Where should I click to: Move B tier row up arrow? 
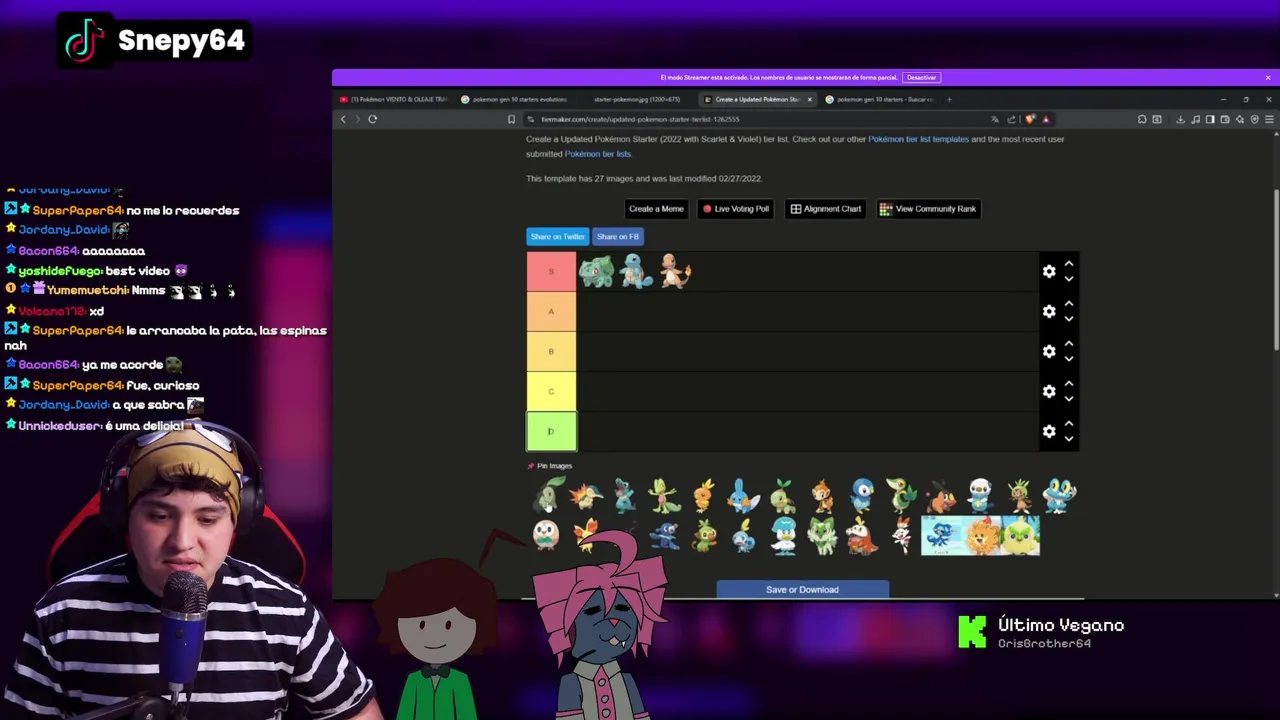(1069, 344)
